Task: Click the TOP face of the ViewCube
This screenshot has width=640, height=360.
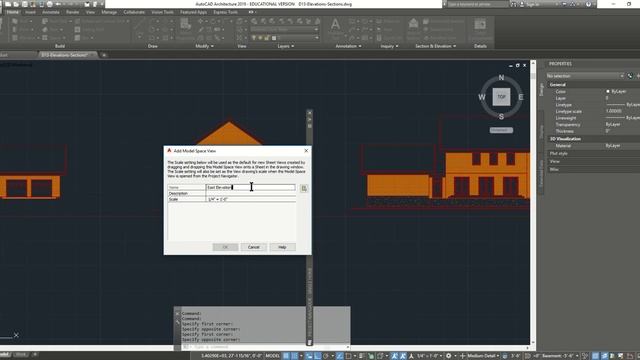Action: coord(501,97)
